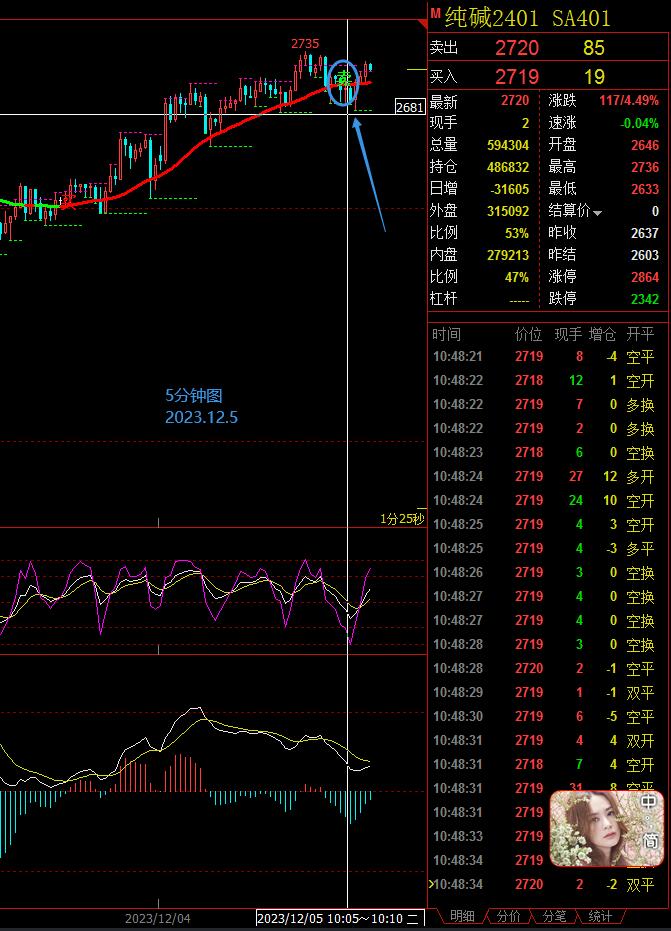Click the 2023/12/05 10:05~10:10 time label

pos(341,918)
